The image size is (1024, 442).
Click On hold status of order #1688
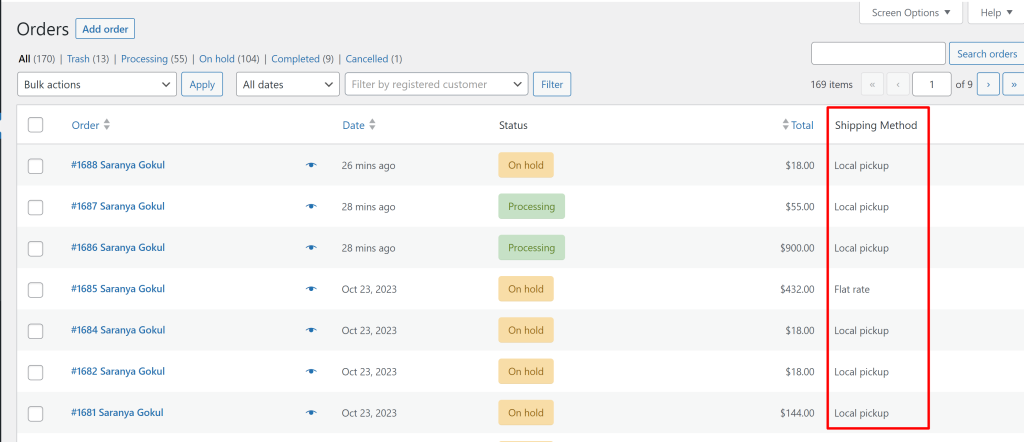[x=526, y=165]
